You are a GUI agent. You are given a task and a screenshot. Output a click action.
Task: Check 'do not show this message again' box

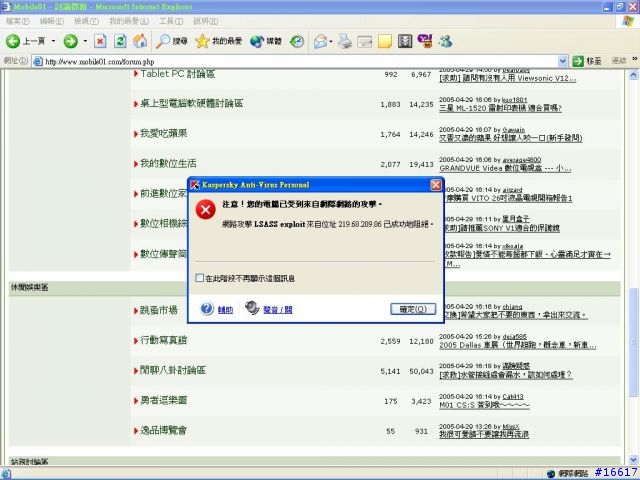(x=199, y=278)
